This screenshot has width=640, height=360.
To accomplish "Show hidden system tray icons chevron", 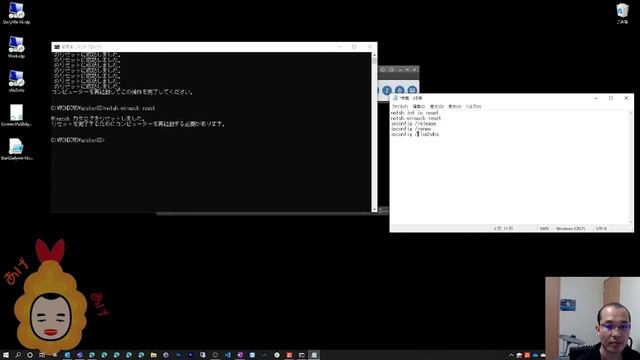I will (511, 356).
